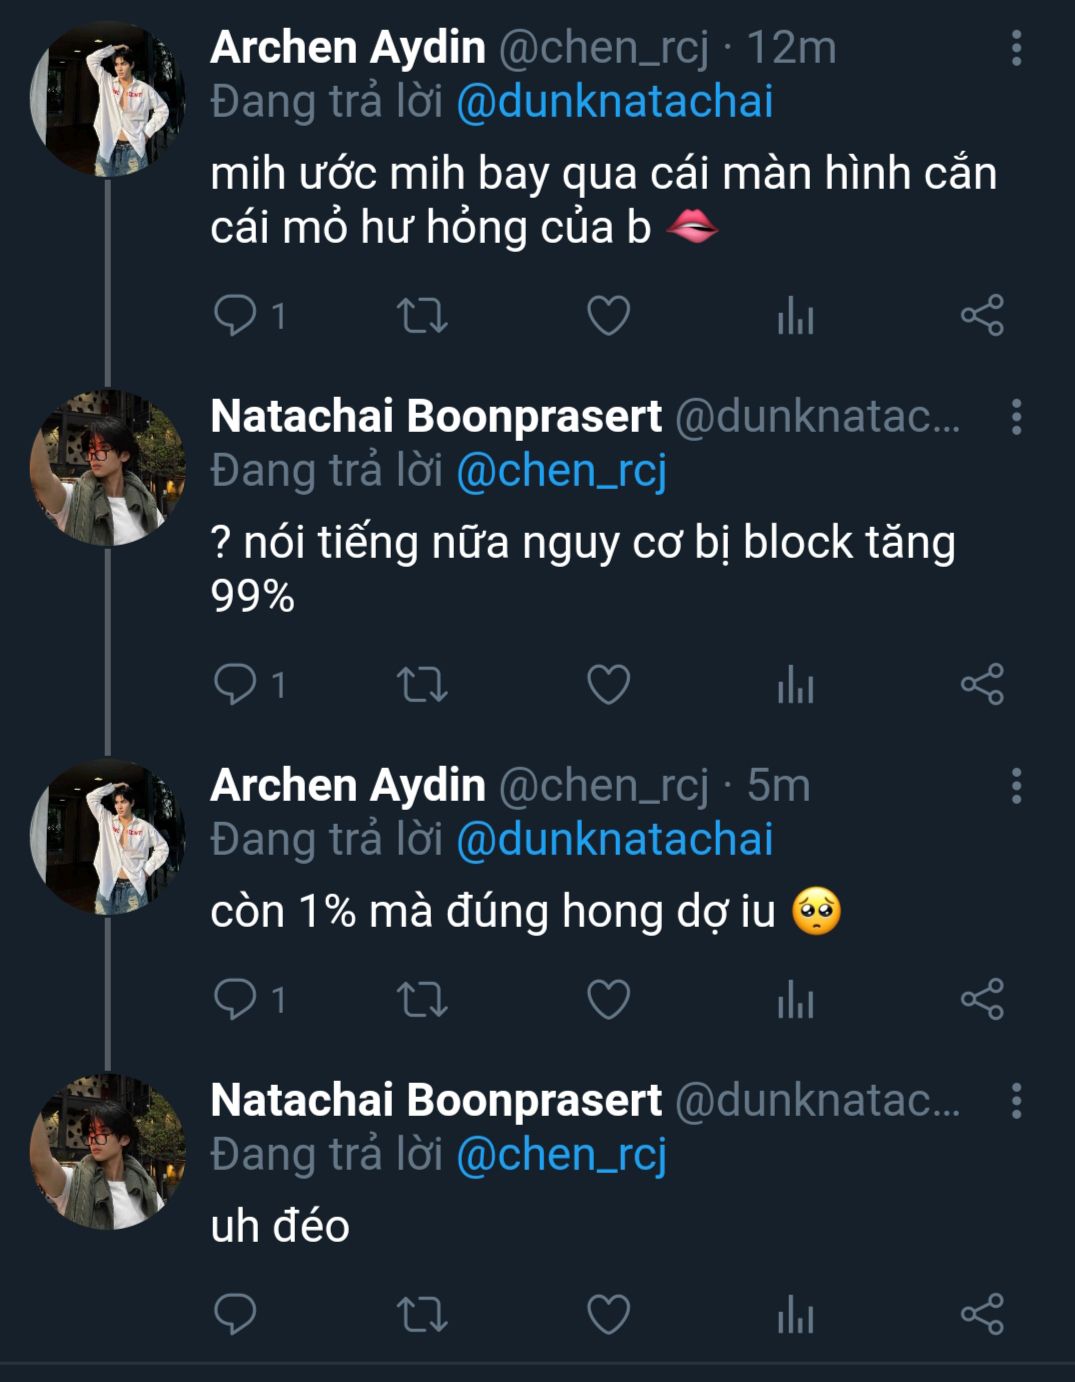The width and height of the screenshot is (1075, 1382).
Task: Retweet the 'còn 1%' tweet
Action: tap(422, 999)
